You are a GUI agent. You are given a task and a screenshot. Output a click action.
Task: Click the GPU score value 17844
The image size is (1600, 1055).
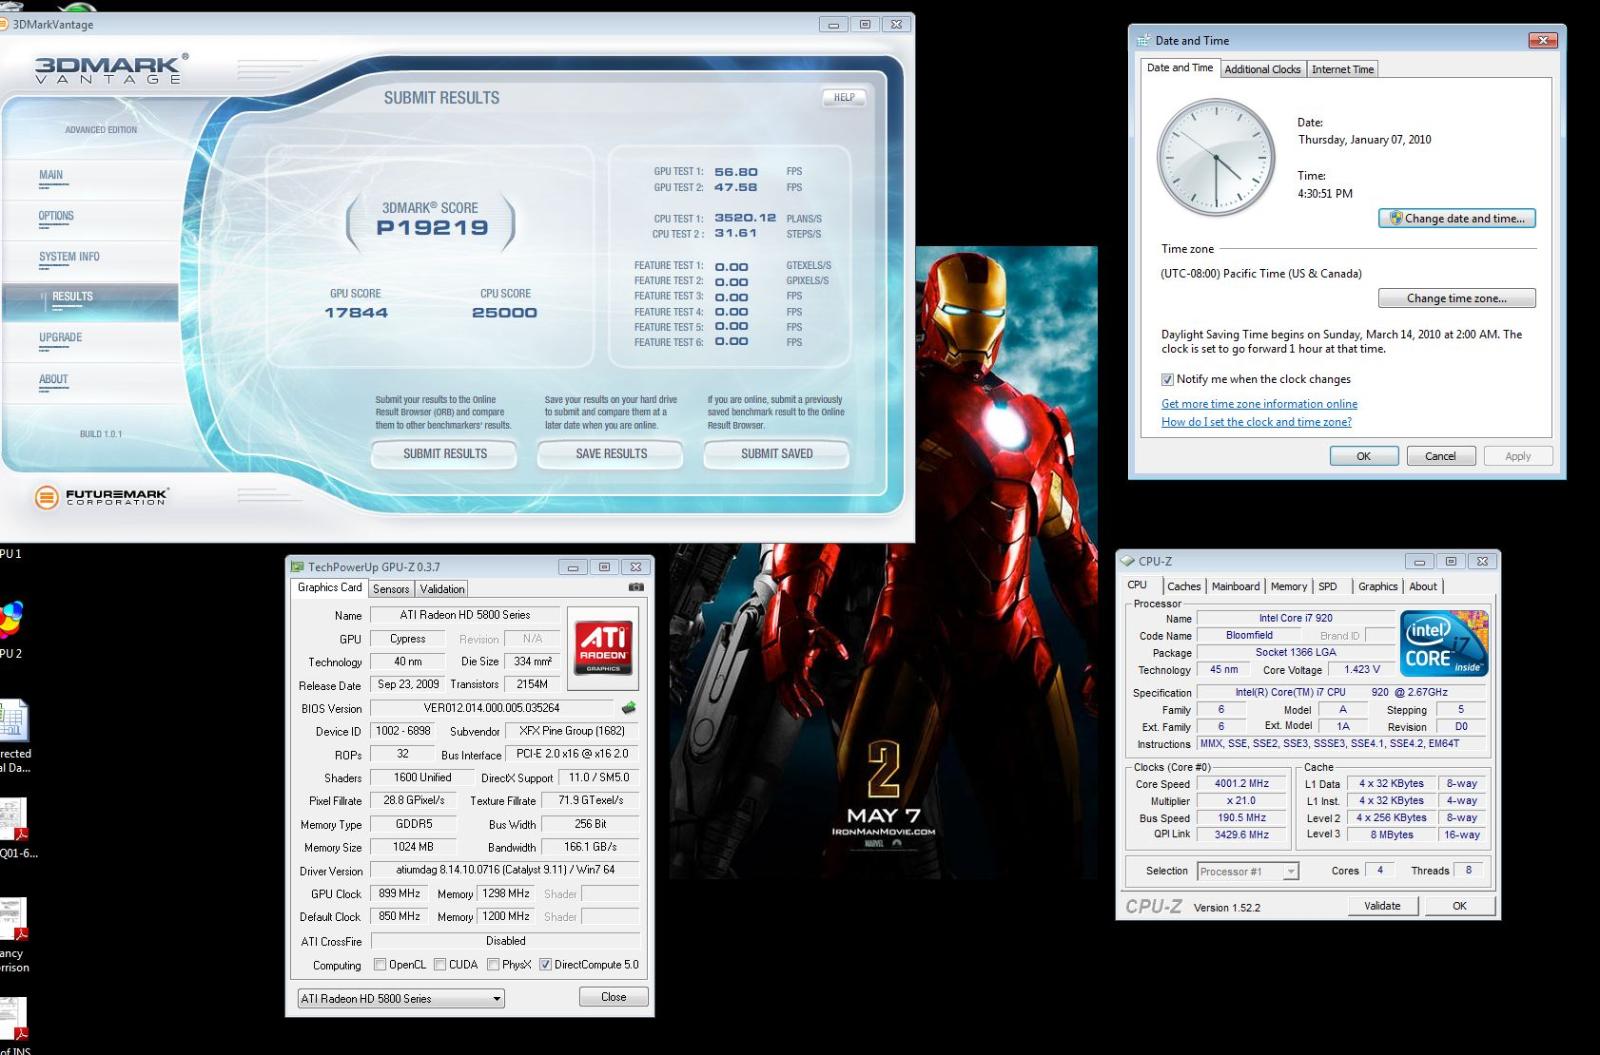356,313
